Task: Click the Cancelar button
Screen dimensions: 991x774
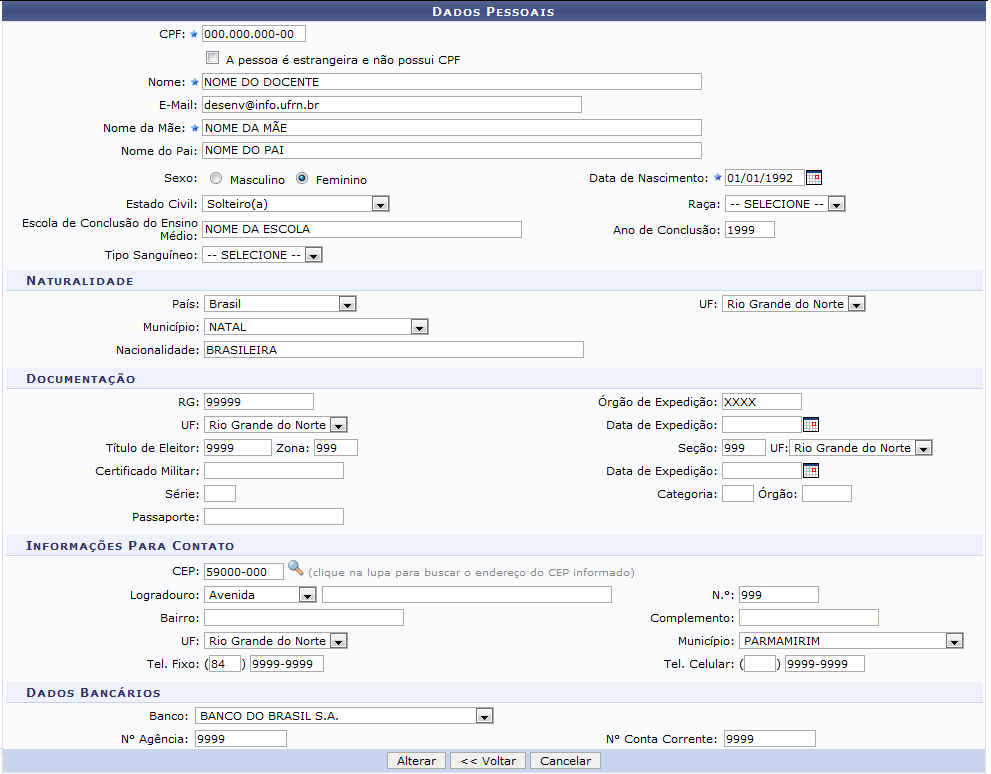Action: click(565, 761)
